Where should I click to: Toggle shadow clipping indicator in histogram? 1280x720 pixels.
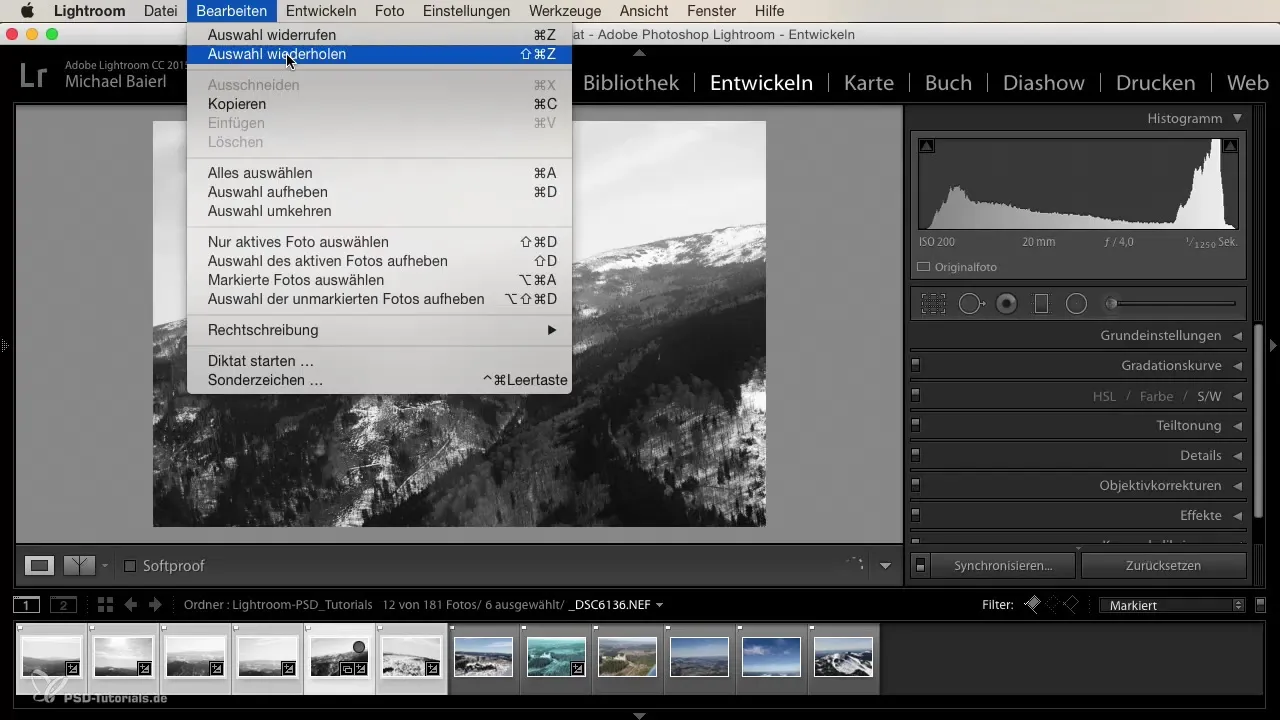[926, 146]
